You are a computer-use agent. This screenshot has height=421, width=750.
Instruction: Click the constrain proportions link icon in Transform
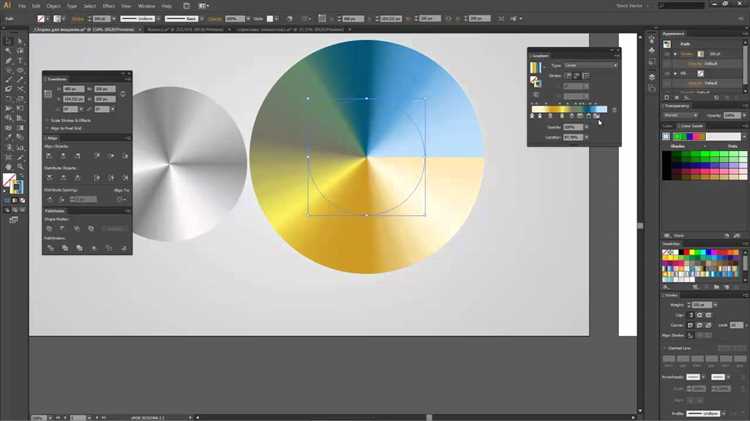click(122, 95)
